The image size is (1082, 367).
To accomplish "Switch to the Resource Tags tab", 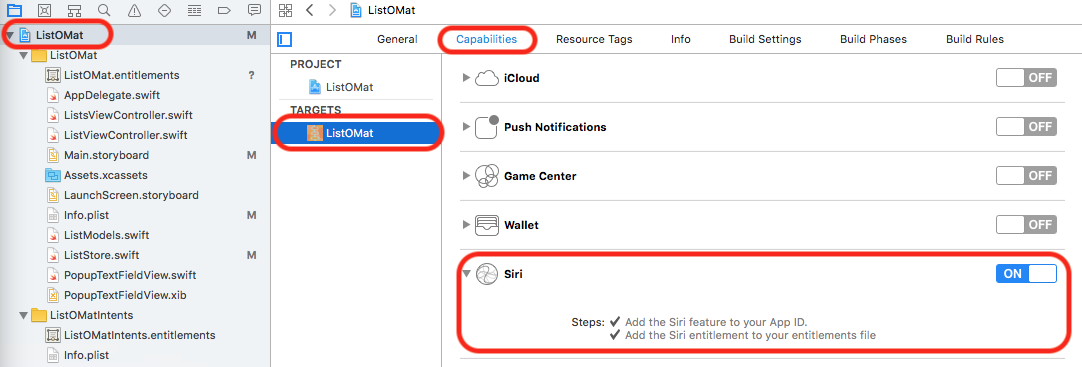I will (594, 39).
